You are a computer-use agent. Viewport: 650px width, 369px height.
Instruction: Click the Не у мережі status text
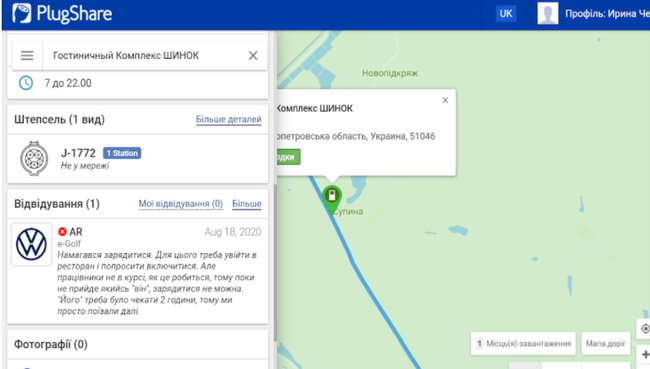[x=85, y=166]
